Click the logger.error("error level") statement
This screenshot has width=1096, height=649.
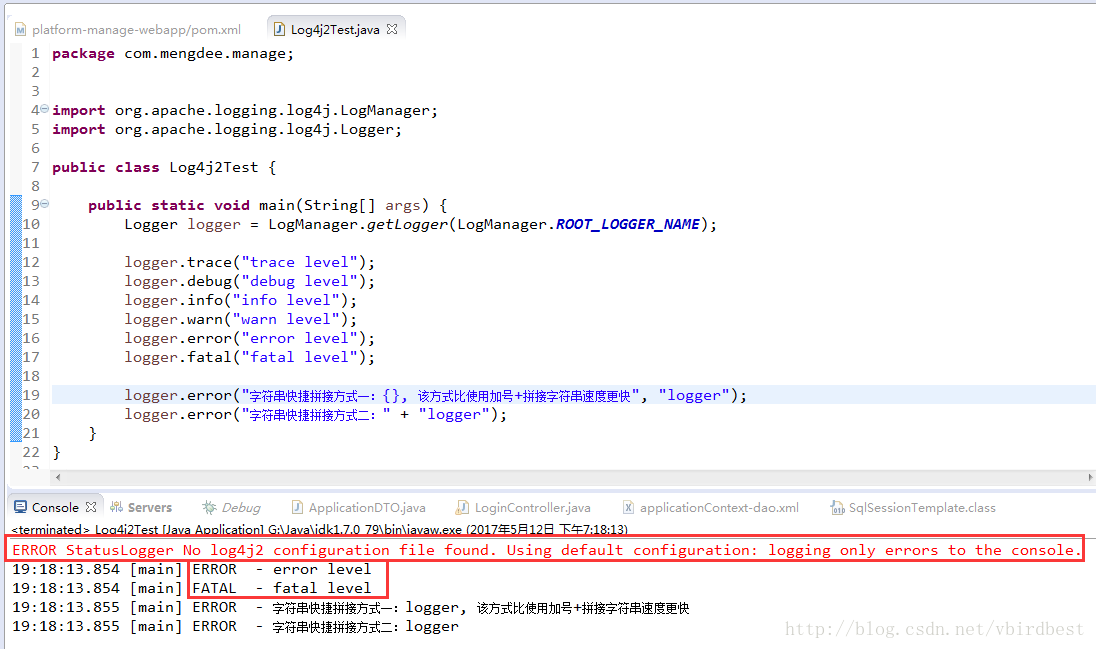(x=250, y=338)
